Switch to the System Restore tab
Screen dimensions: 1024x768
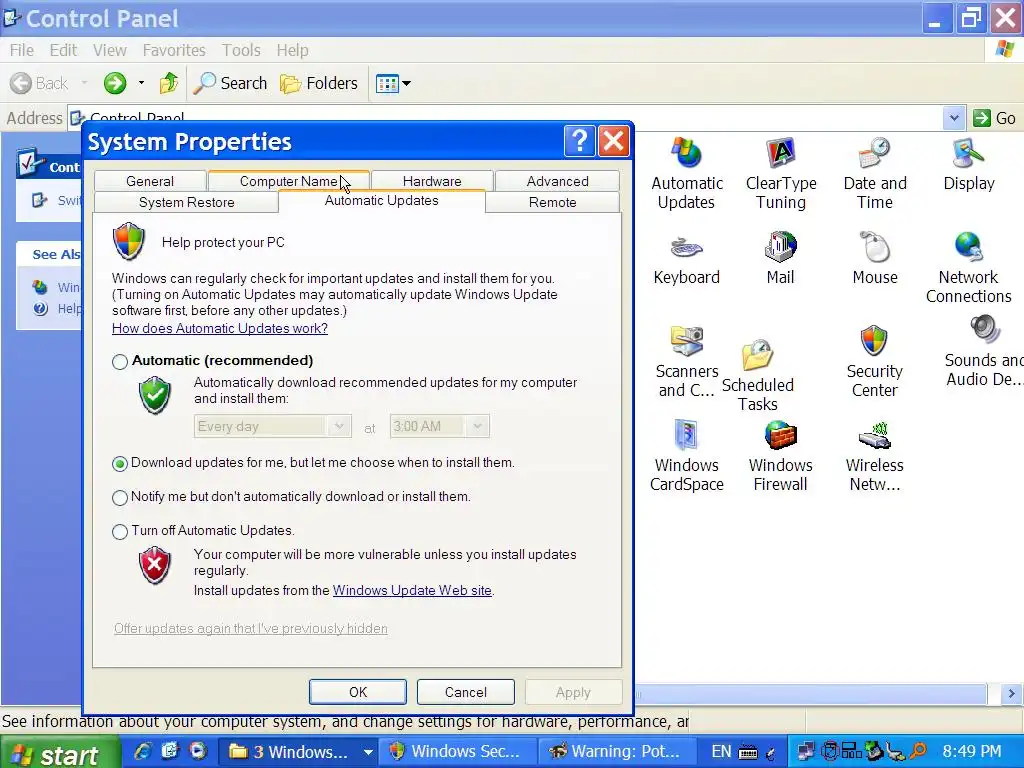point(187,202)
